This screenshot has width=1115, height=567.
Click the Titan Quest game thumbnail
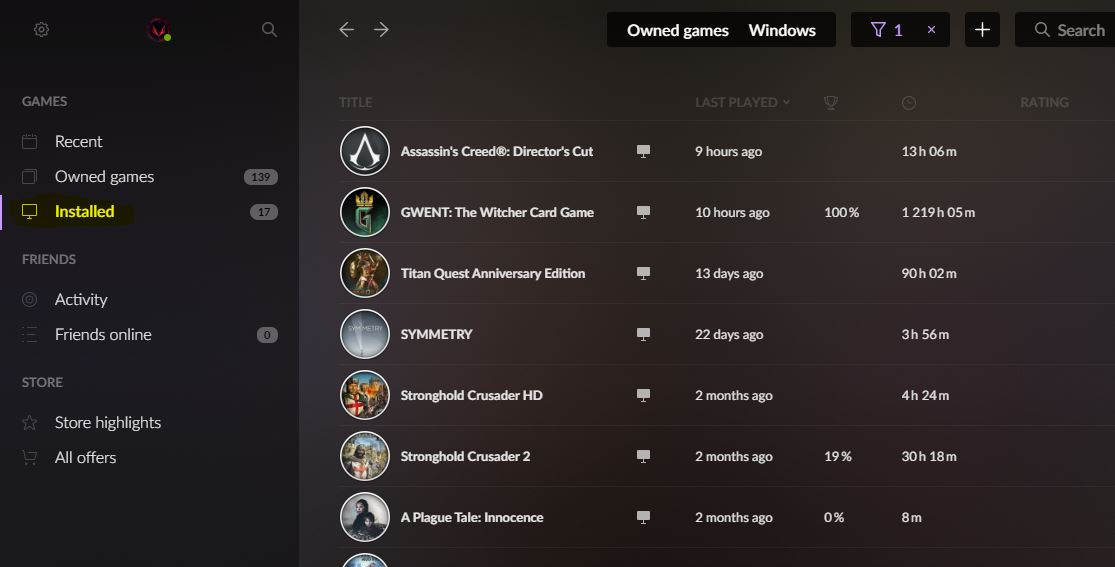pos(365,273)
